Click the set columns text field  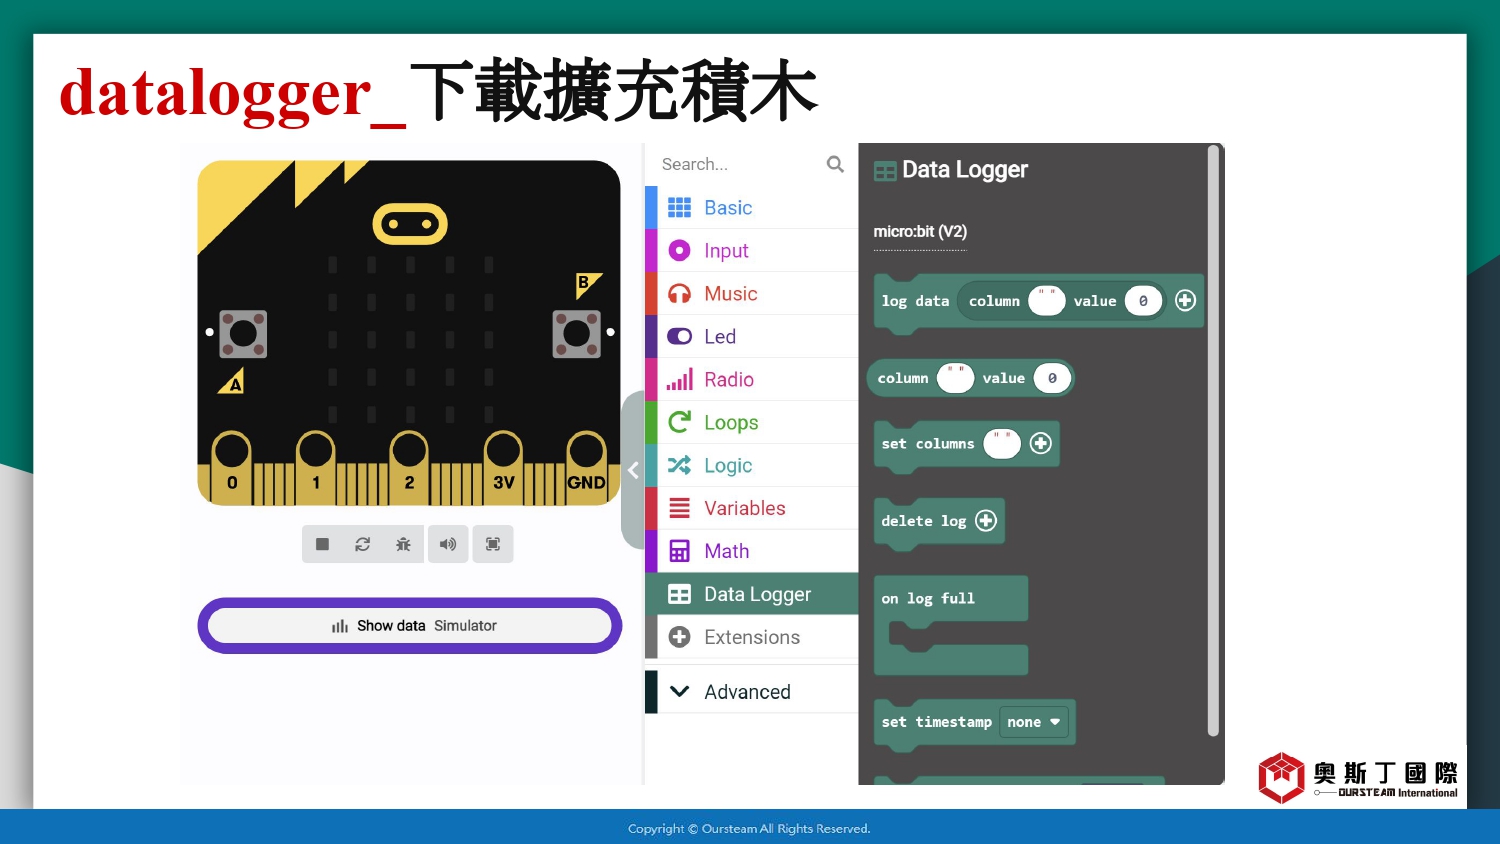(1002, 443)
